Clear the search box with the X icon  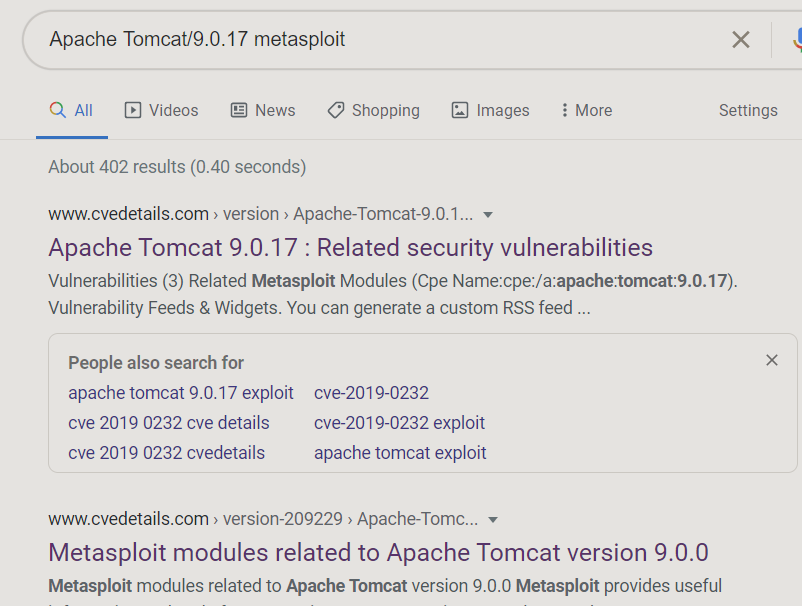tap(740, 40)
